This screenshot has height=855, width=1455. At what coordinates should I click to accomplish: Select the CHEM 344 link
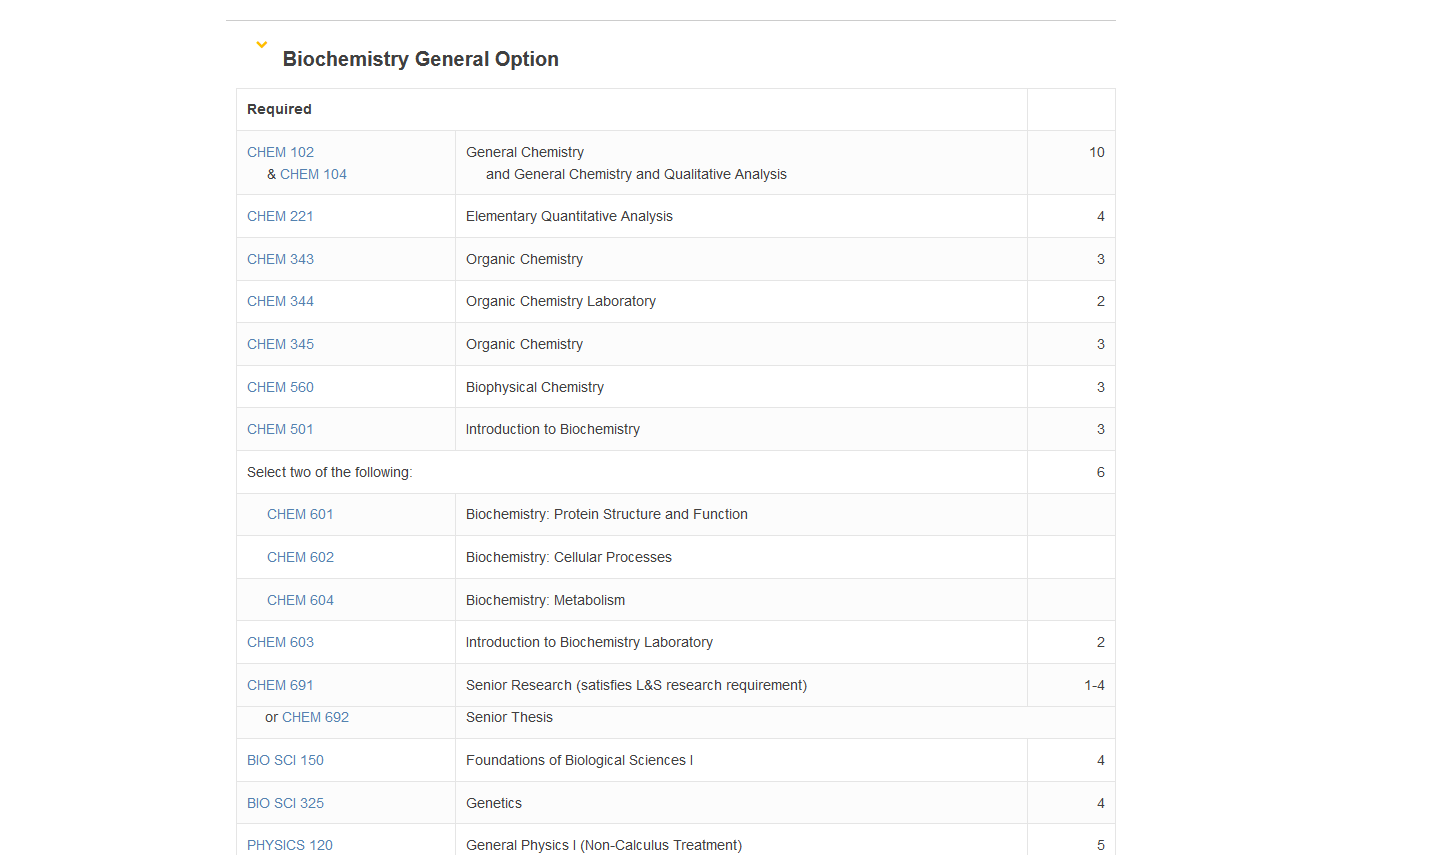280,301
